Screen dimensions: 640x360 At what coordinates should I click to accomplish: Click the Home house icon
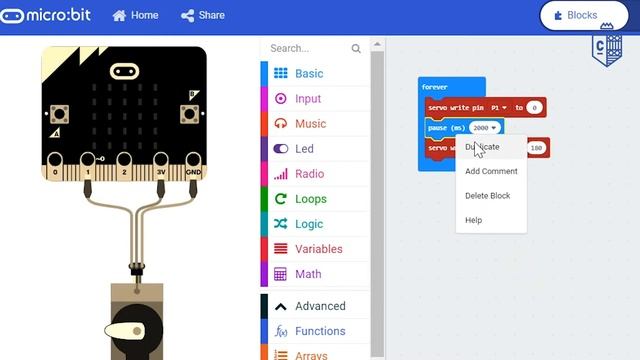pyautogui.click(x=119, y=16)
